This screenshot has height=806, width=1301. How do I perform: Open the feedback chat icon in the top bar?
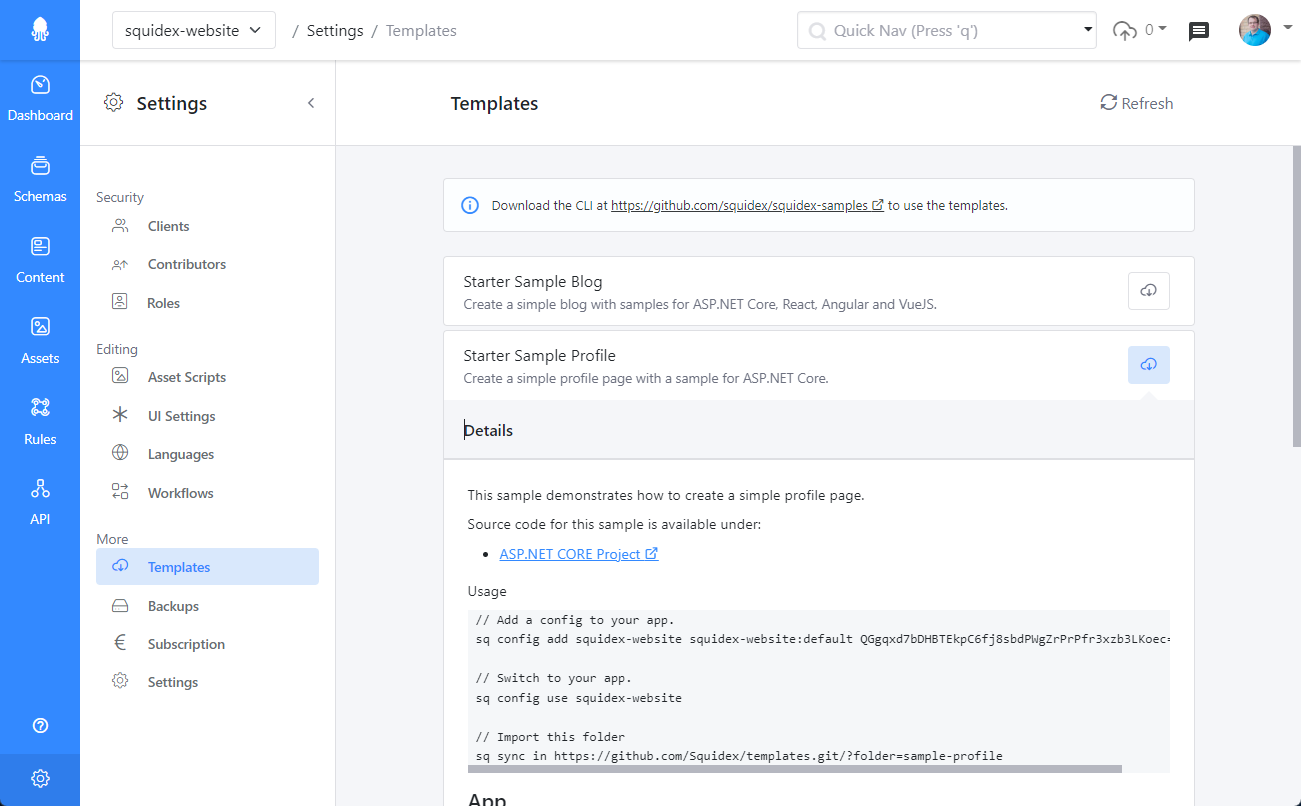(1198, 30)
